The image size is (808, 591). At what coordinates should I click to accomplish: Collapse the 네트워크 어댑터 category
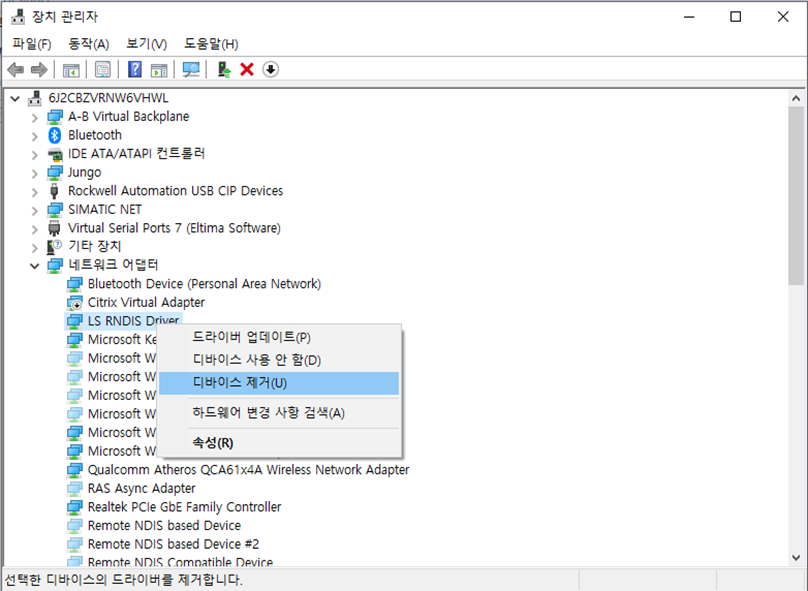click(x=32, y=264)
